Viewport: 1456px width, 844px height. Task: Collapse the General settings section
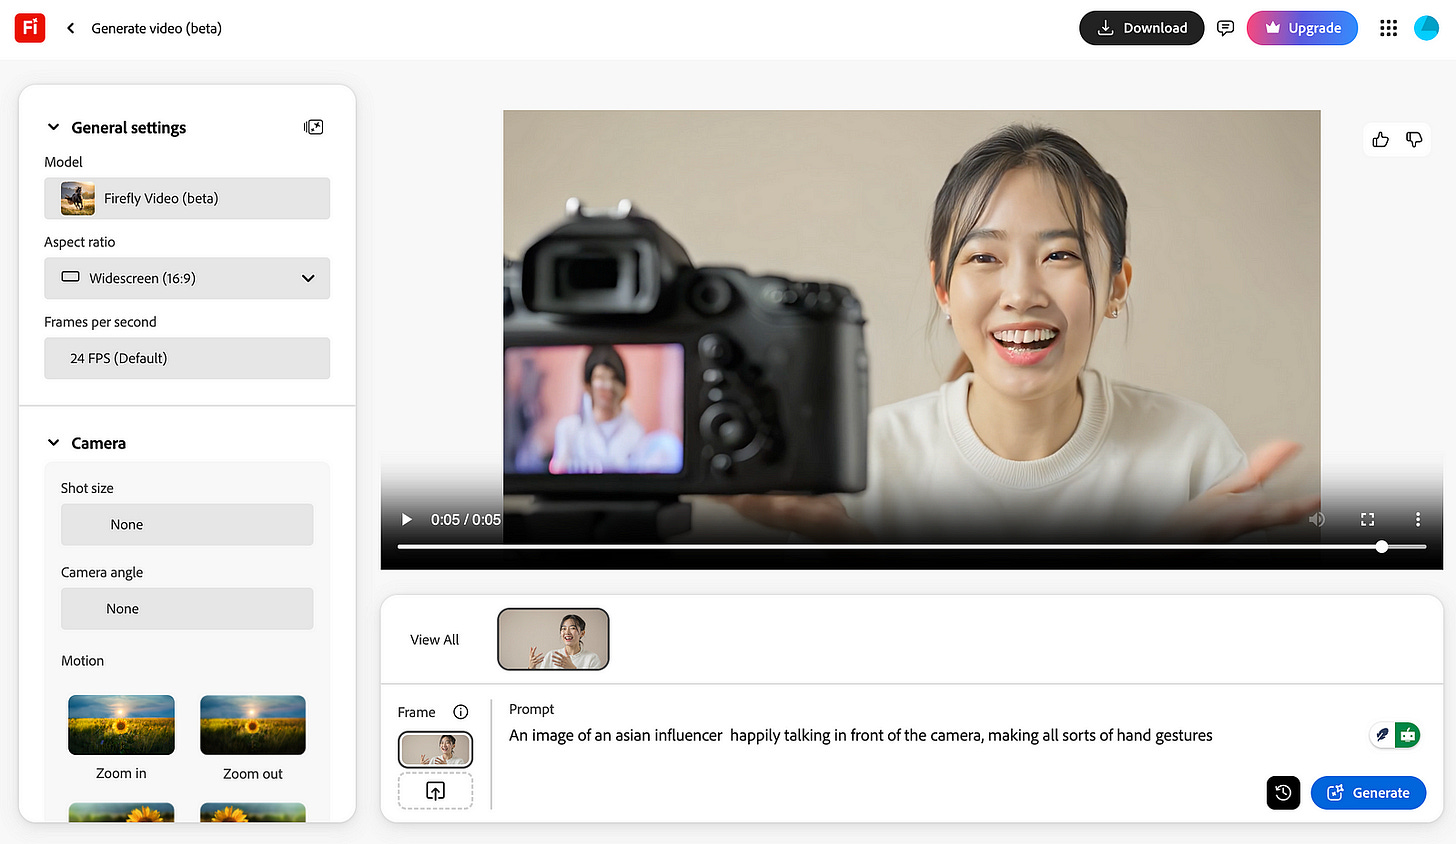(54, 127)
